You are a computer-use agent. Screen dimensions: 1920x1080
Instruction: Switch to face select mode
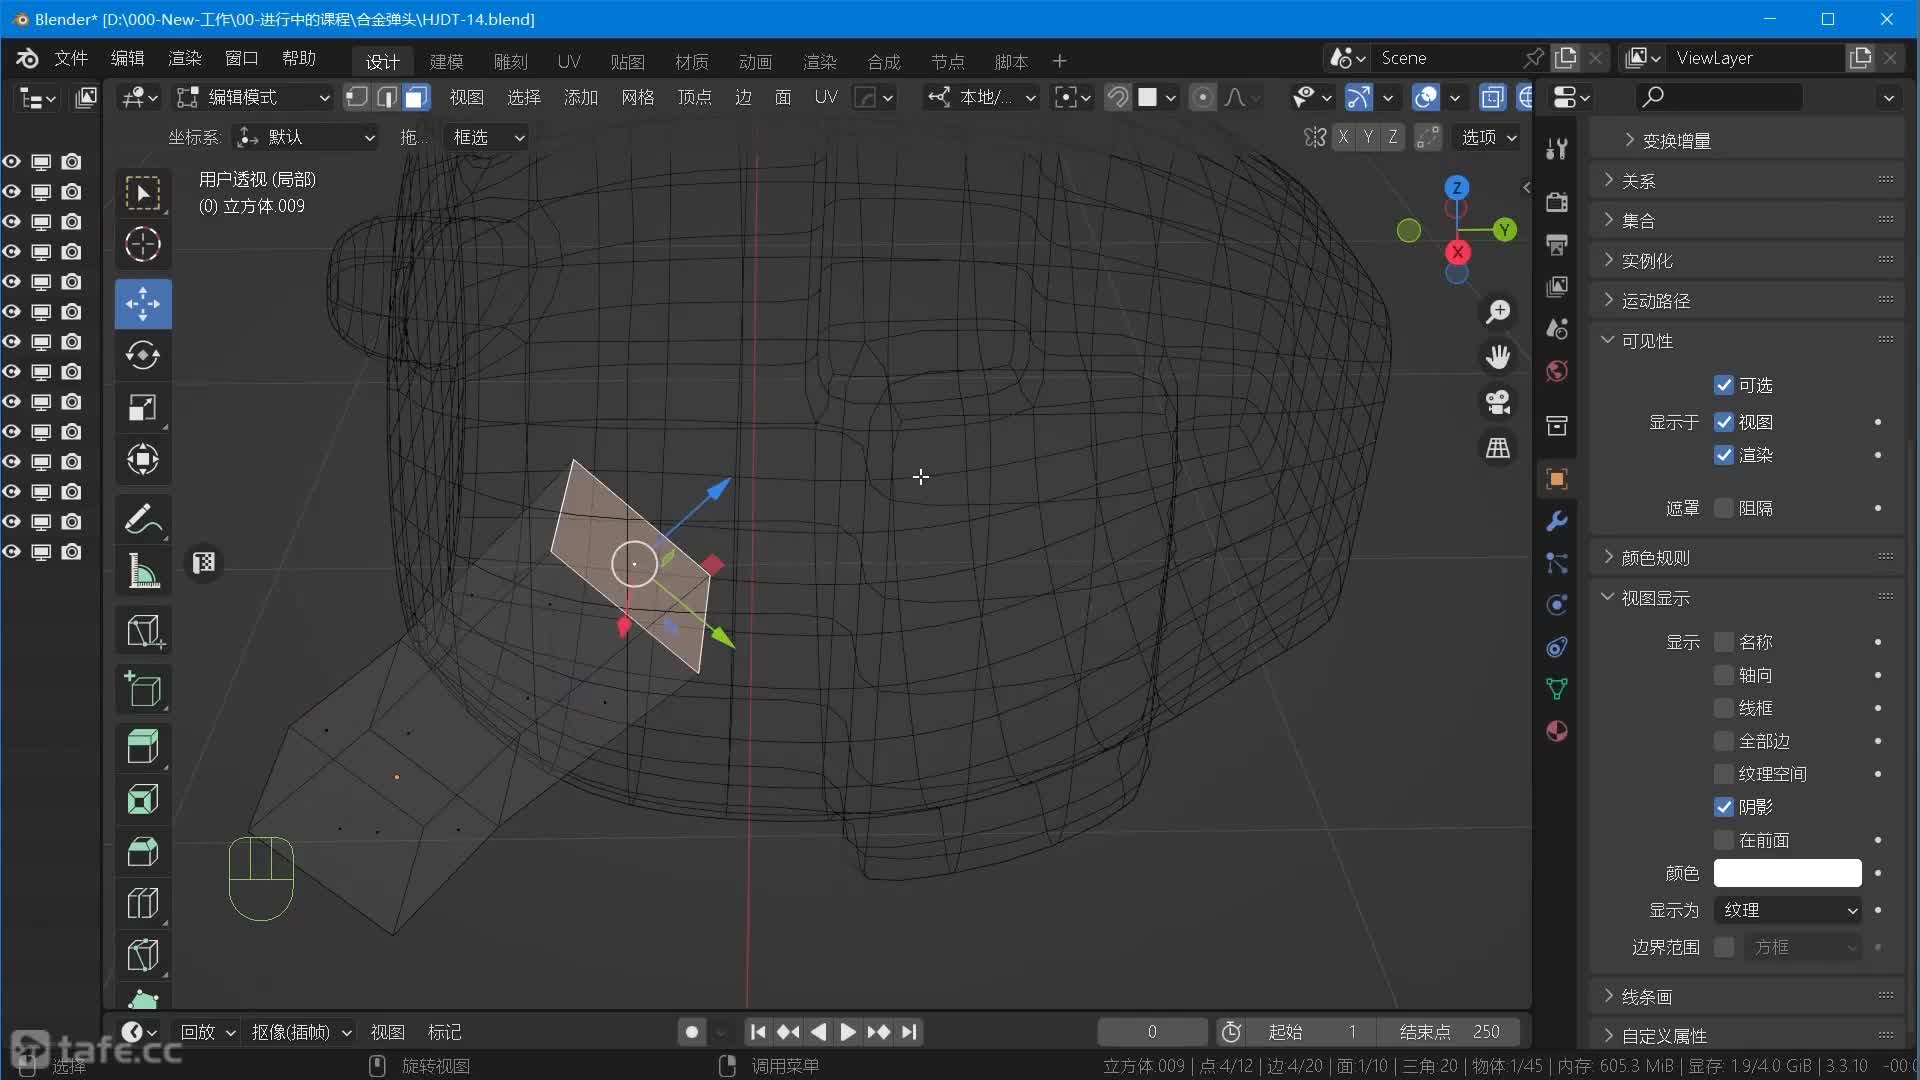pyautogui.click(x=416, y=97)
